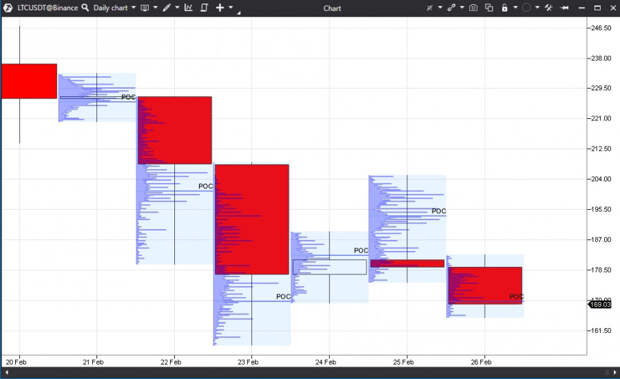The image size is (620, 379).
Task: Open chart settings wrench icon
Action: point(548,8)
